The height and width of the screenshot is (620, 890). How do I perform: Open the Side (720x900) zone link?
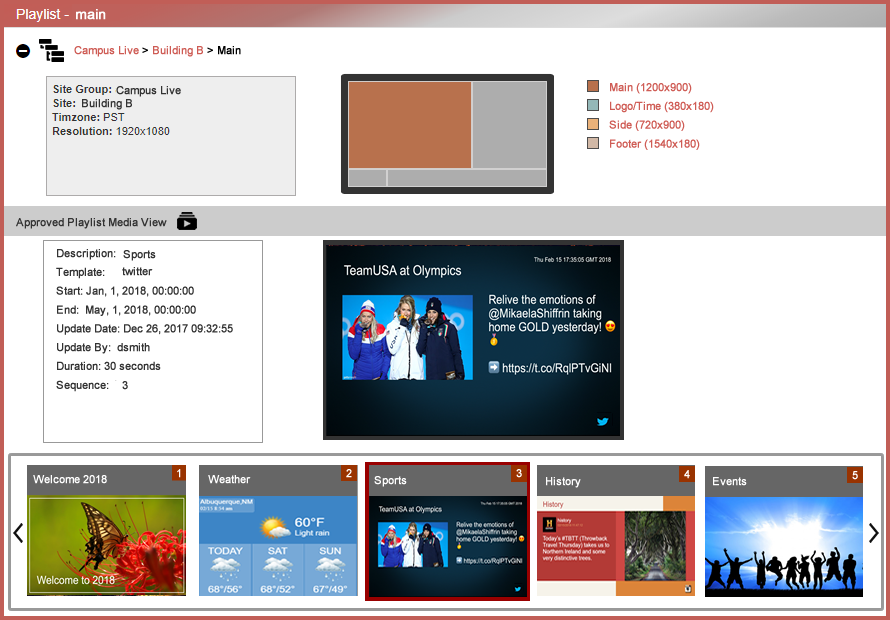tap(646, 125)
